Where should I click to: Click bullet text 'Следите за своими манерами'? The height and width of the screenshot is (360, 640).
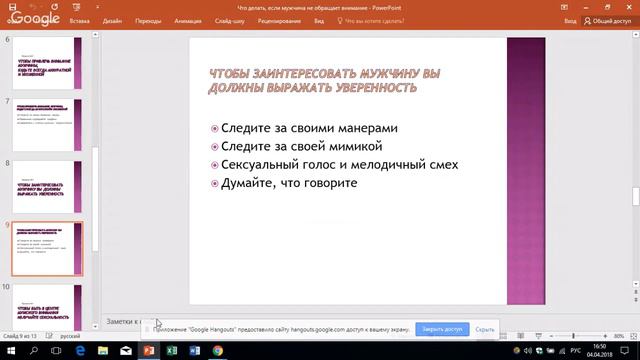click(x=309, y=128)
